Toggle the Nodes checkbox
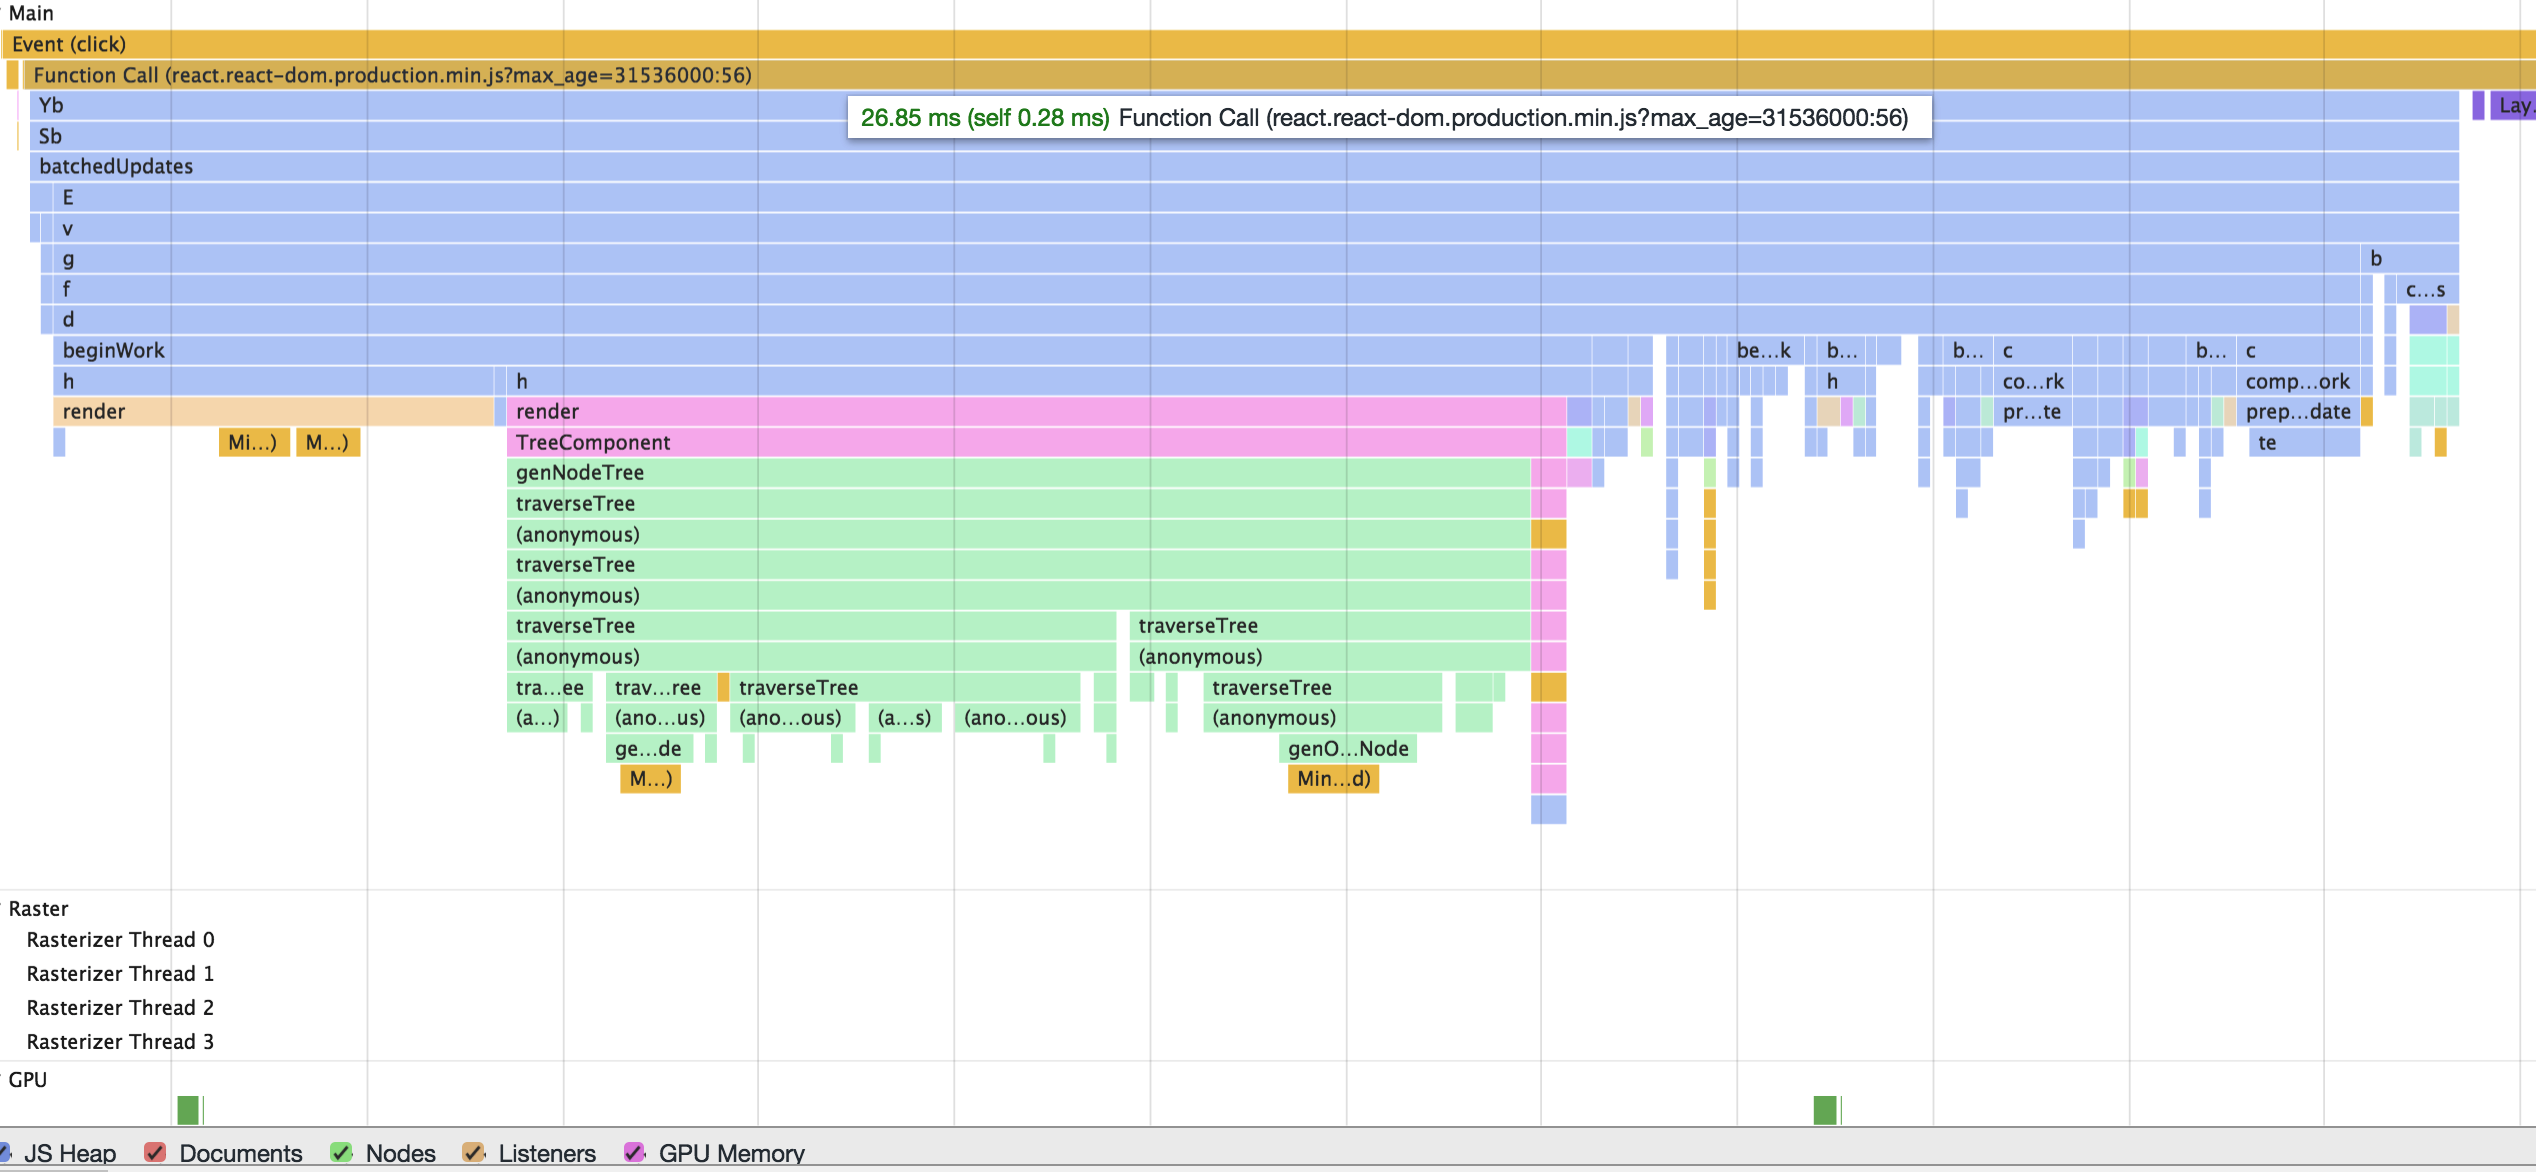This screenshot has width=2536, height=1172. pos(341,1152)
